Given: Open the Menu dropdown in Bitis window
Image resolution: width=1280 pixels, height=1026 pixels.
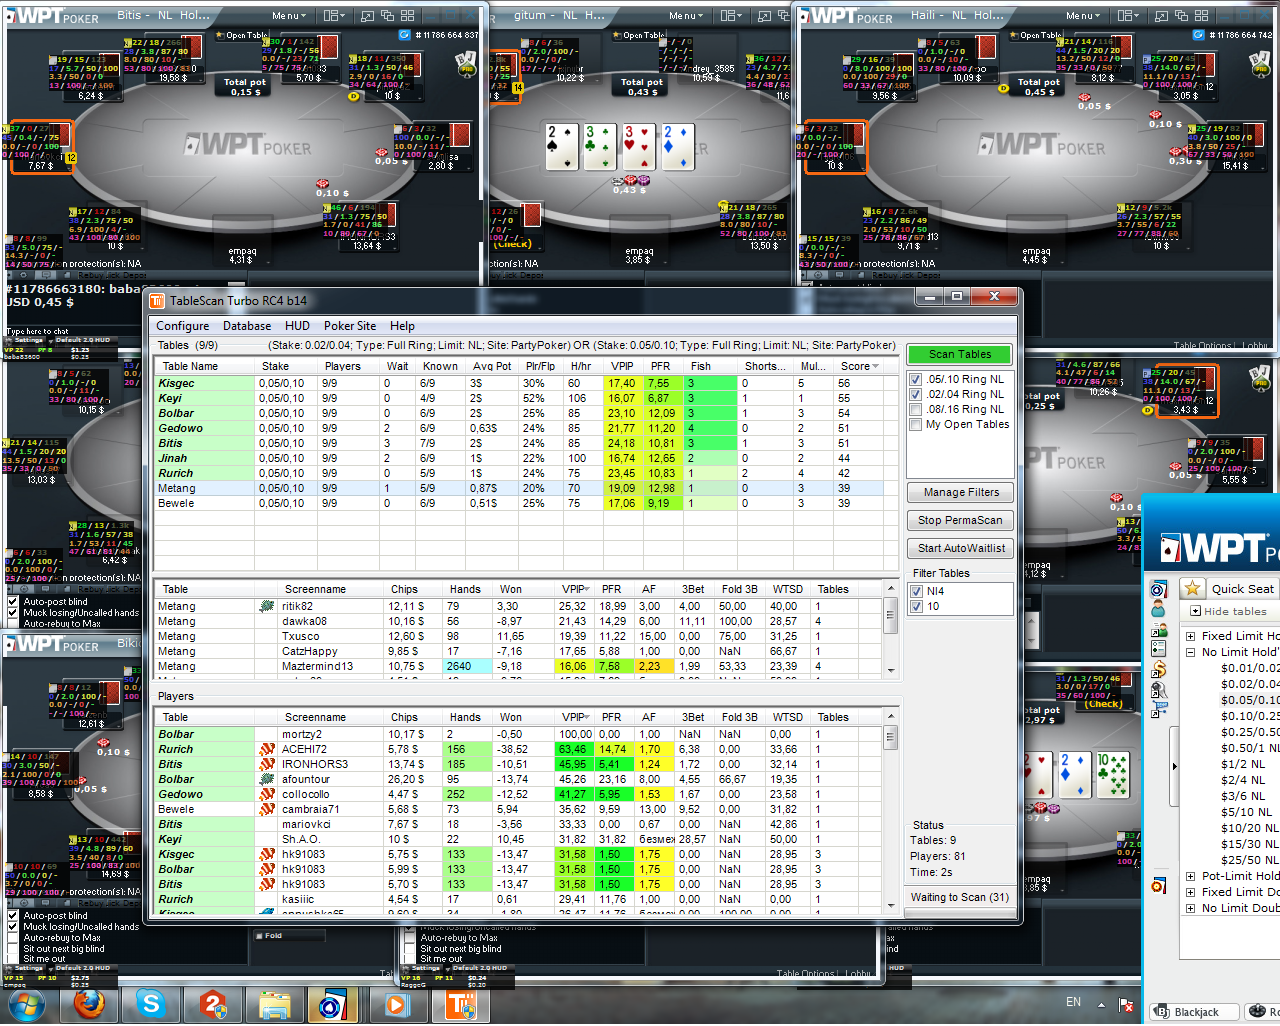Looking at the screenshot, I should tap(289, 16).
